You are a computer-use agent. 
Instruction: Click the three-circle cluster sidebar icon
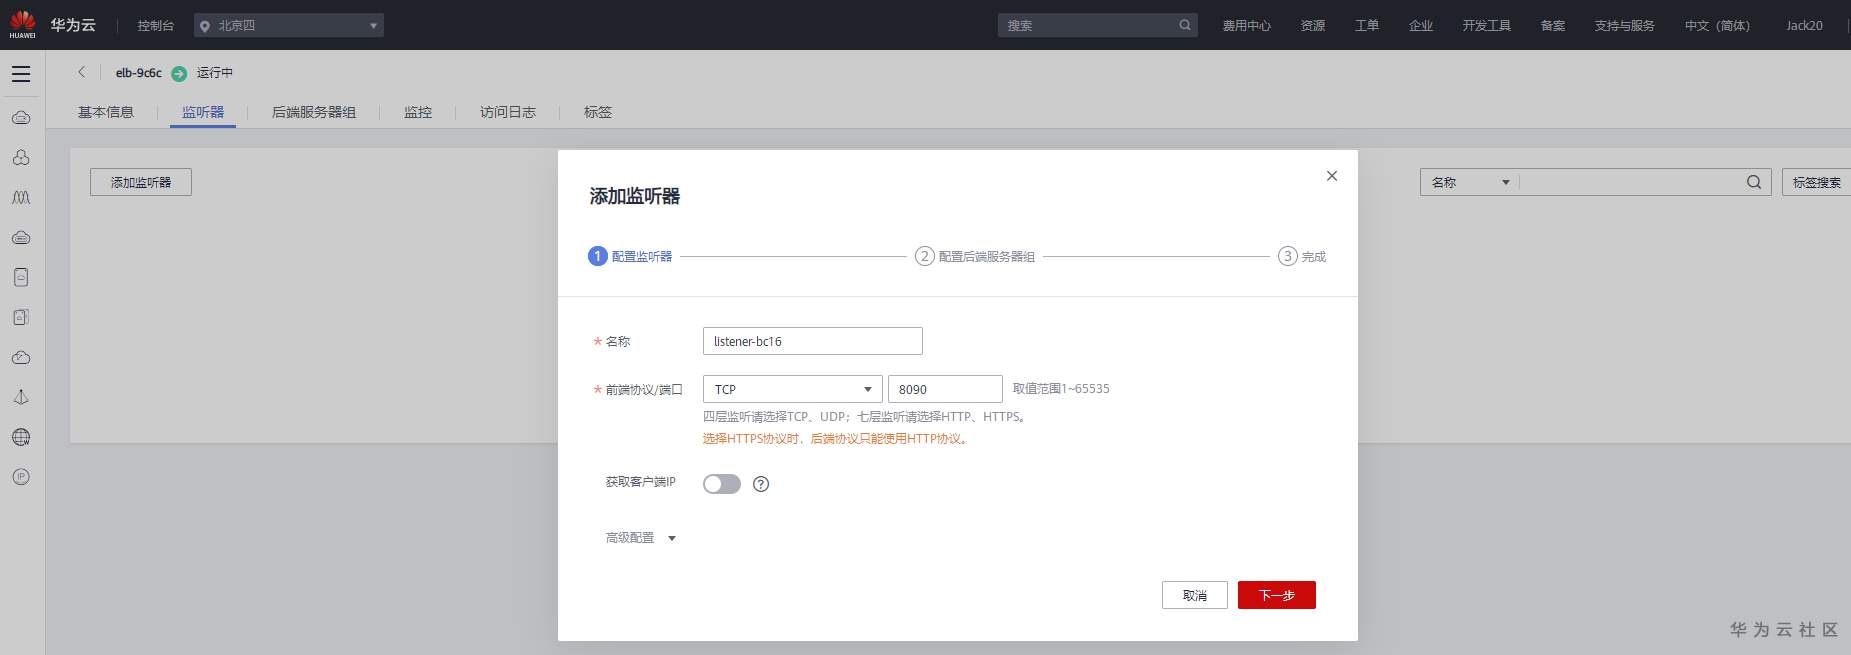click(21, 158)
